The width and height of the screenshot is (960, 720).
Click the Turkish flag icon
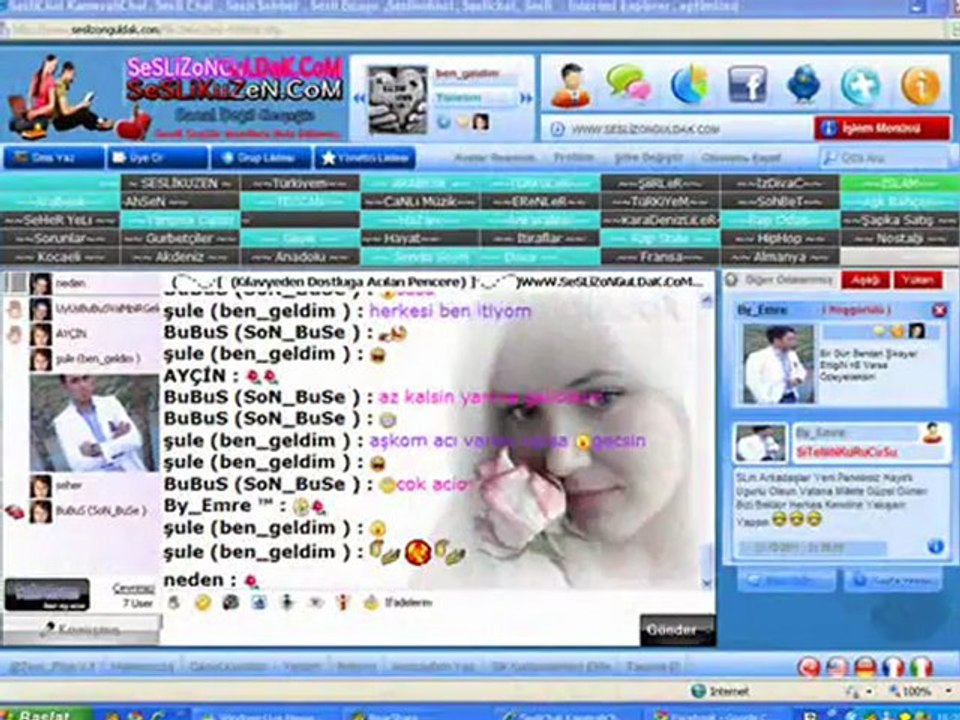809,667
